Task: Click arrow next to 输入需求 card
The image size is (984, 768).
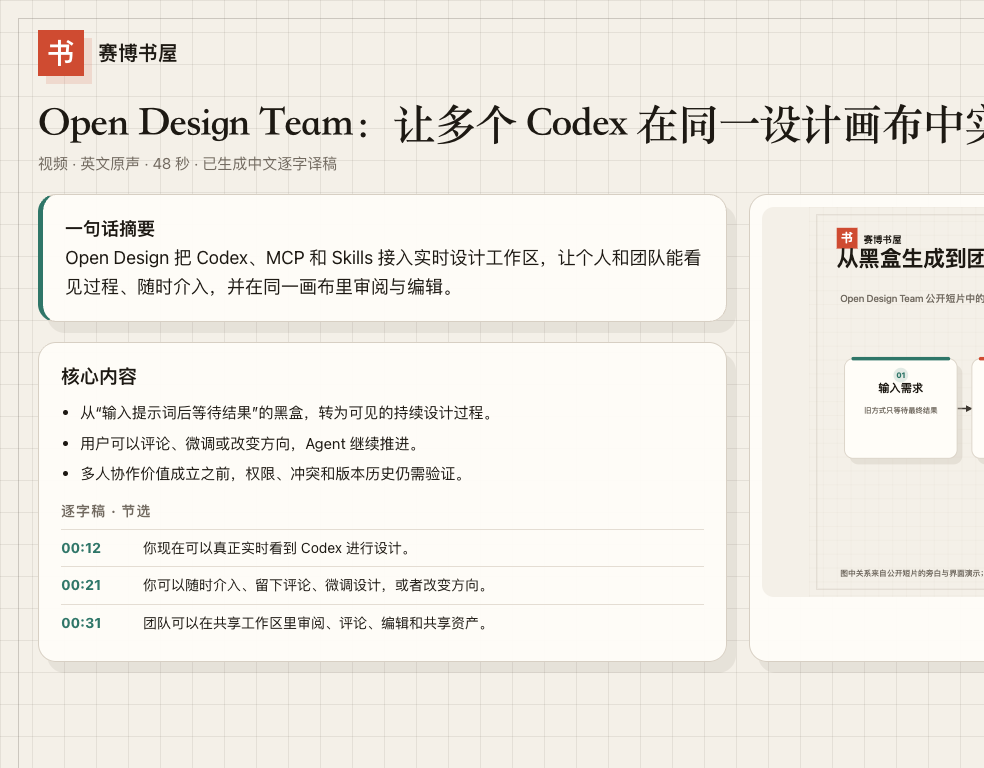Action: point(965,408)
